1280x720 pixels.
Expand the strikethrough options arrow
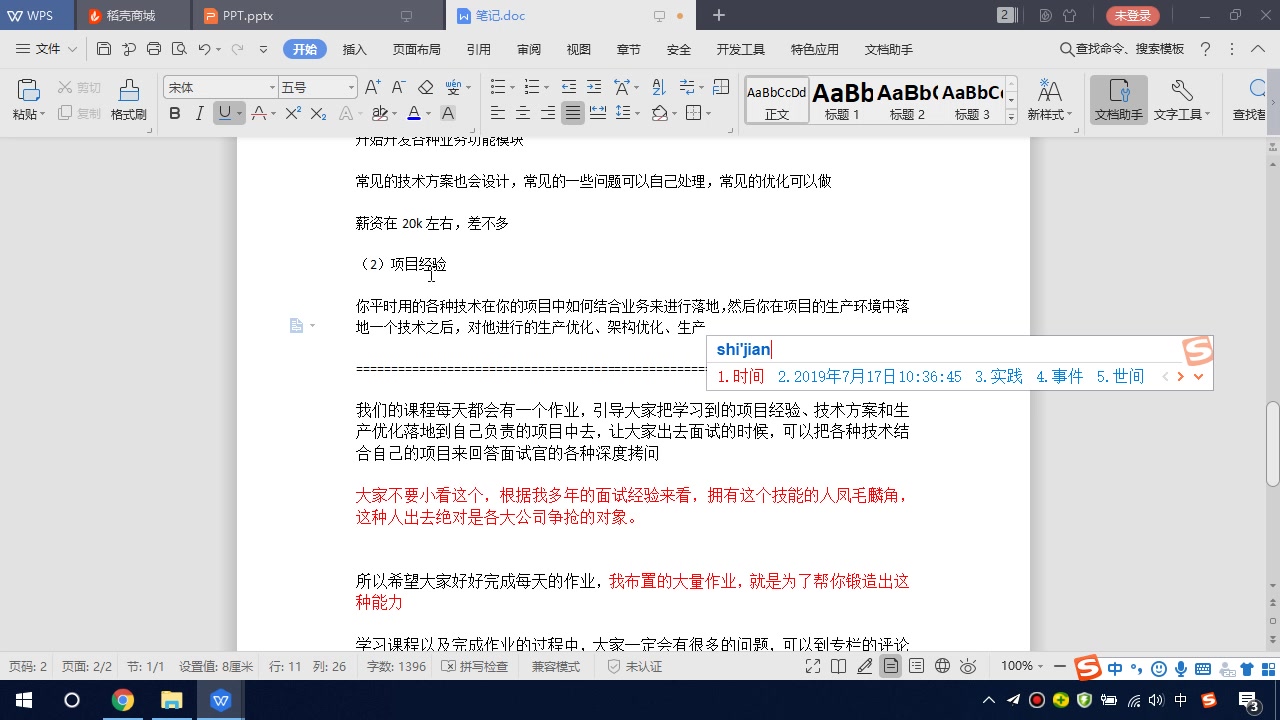click(x=273, y=114)
